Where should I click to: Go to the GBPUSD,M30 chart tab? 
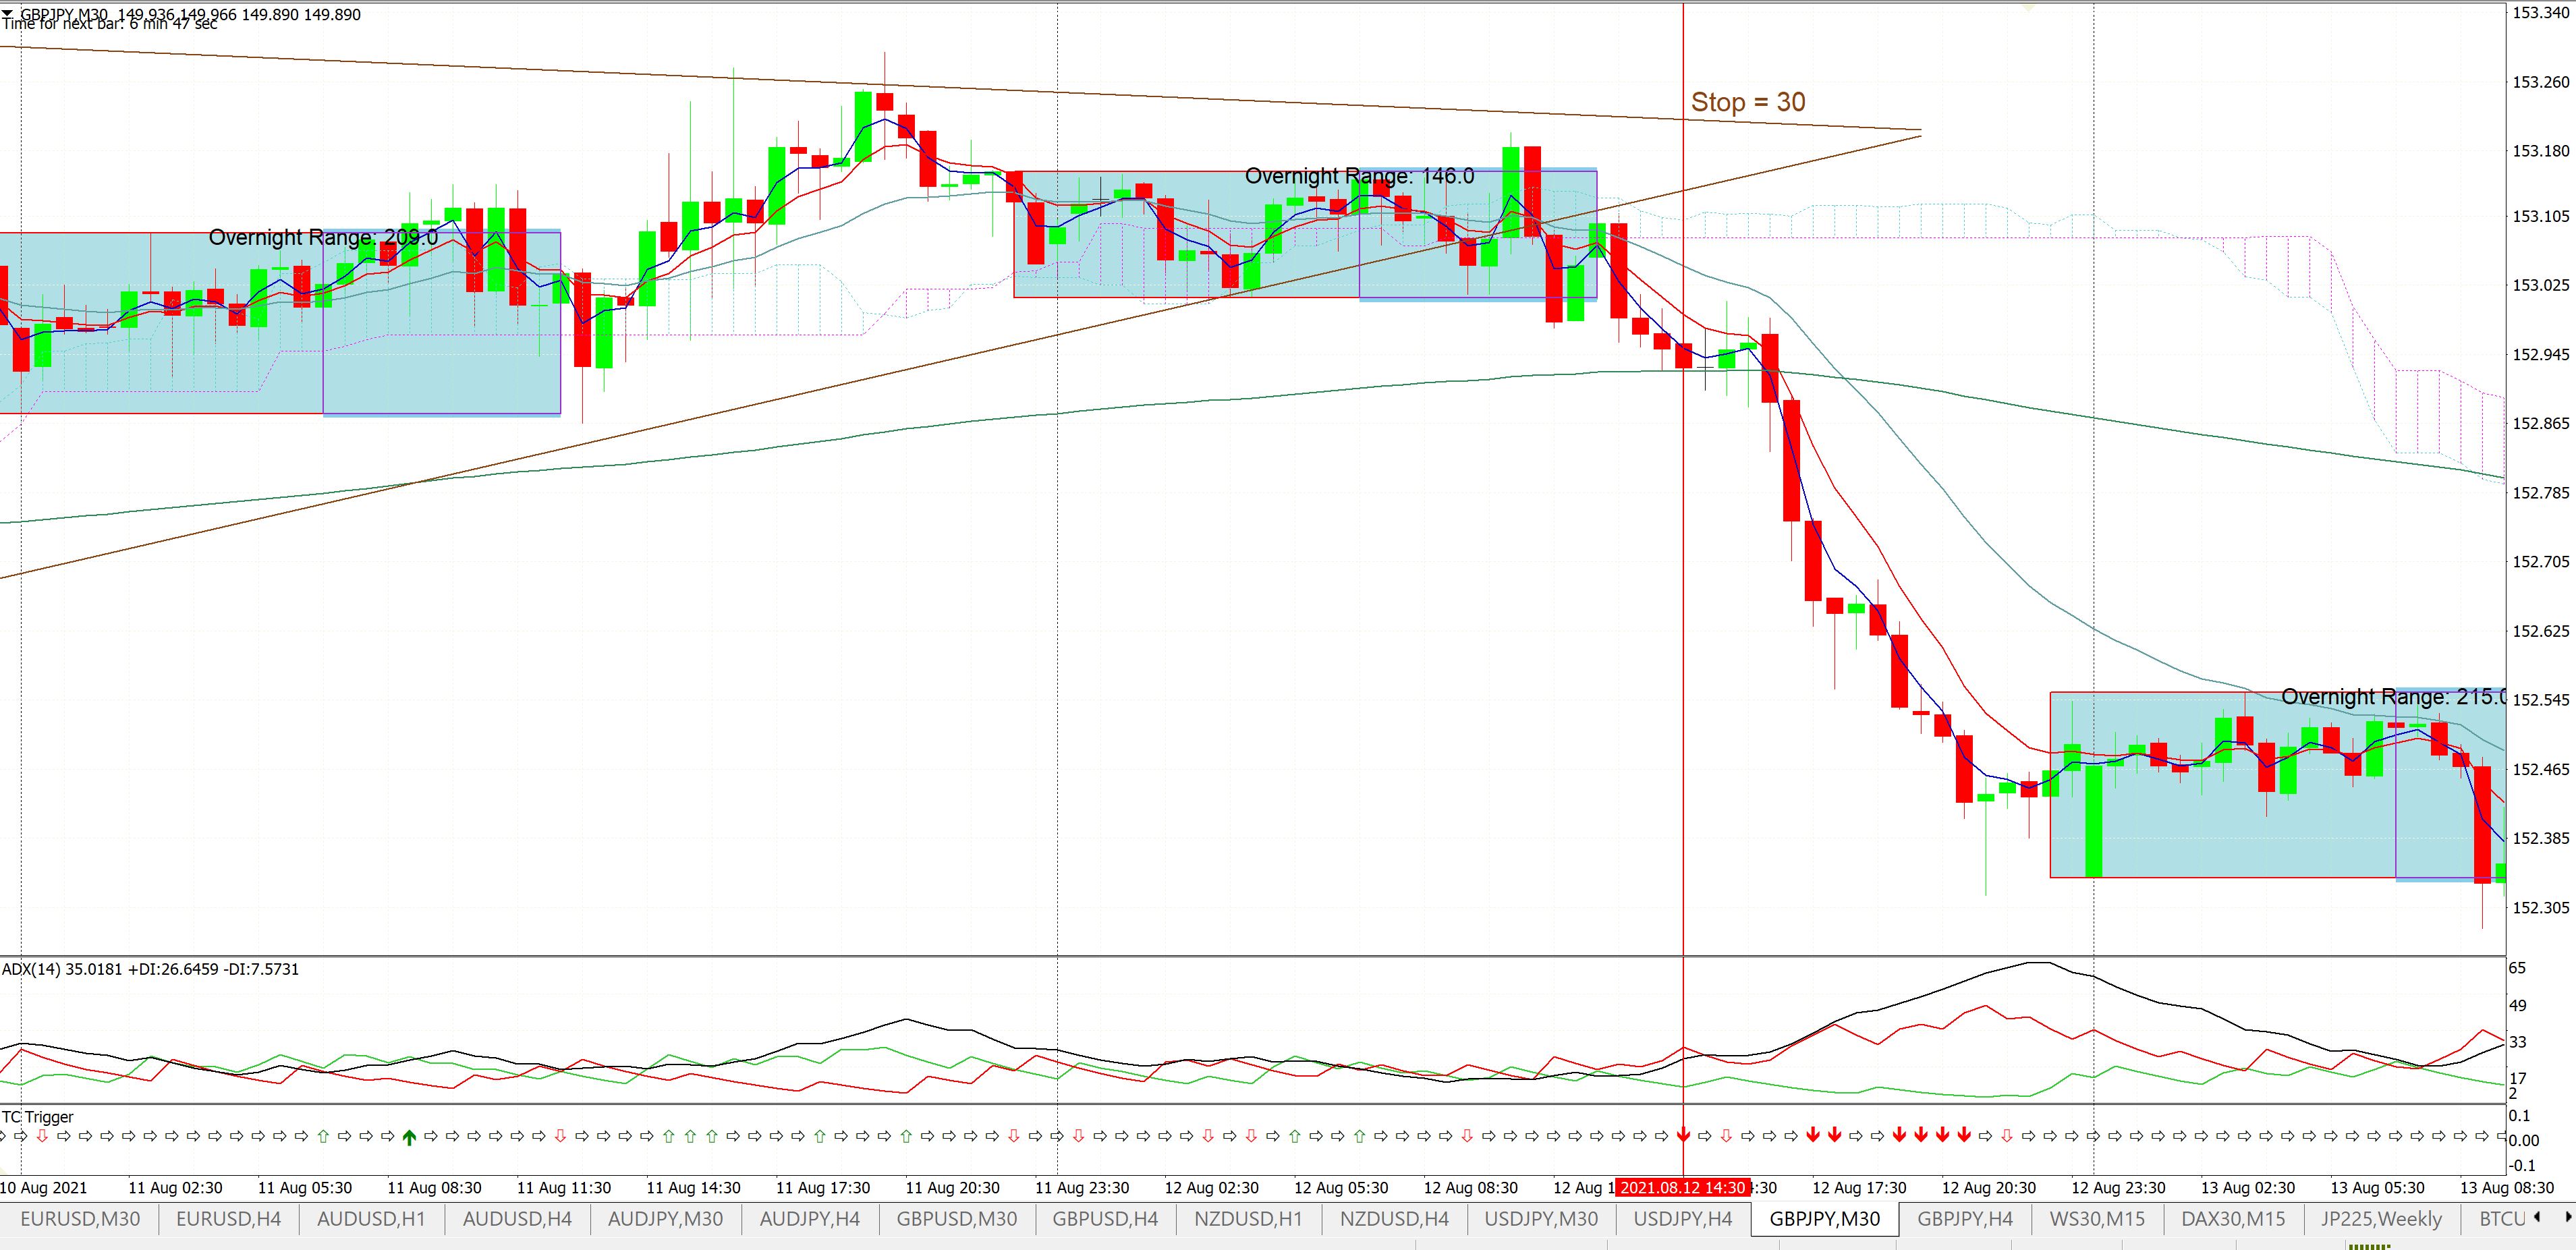957,1219
